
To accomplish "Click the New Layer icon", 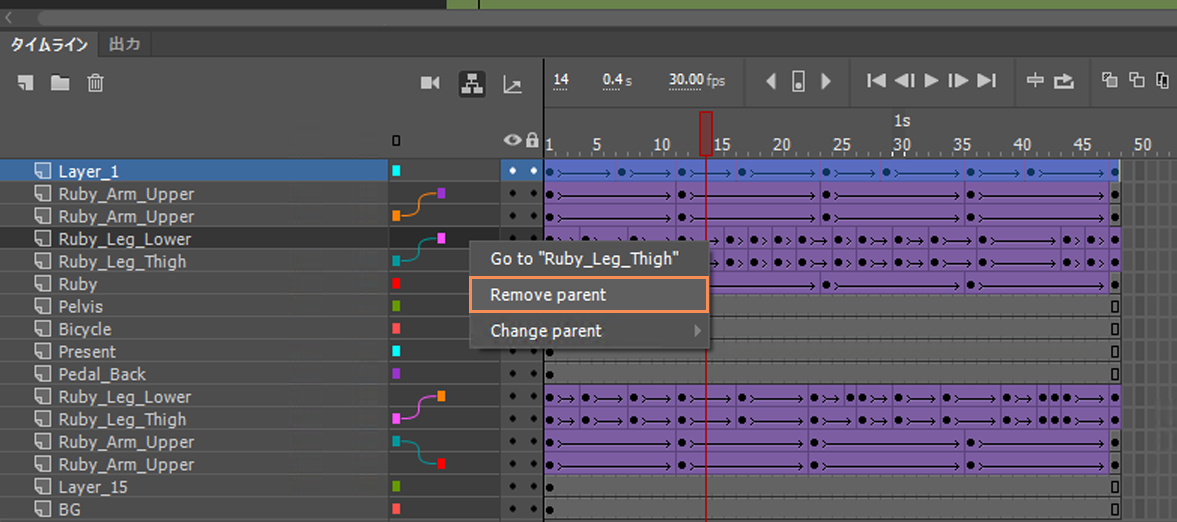I will [26, 83].
